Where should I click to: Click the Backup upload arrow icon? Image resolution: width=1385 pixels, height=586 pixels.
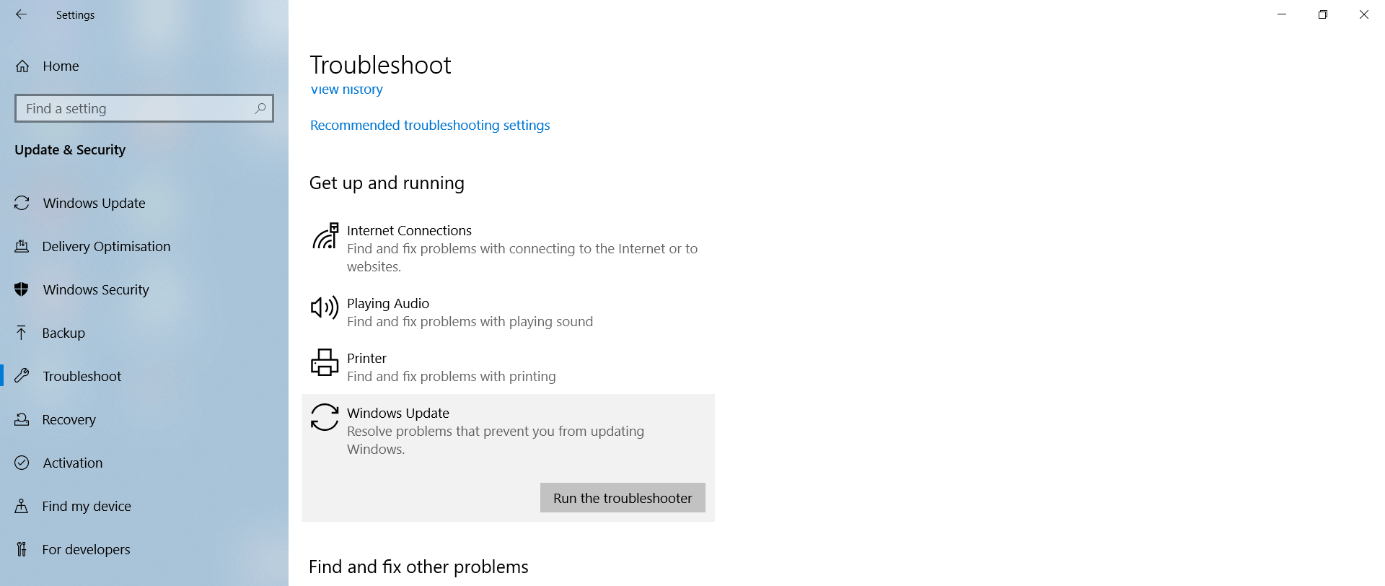(x=22, y=333)
